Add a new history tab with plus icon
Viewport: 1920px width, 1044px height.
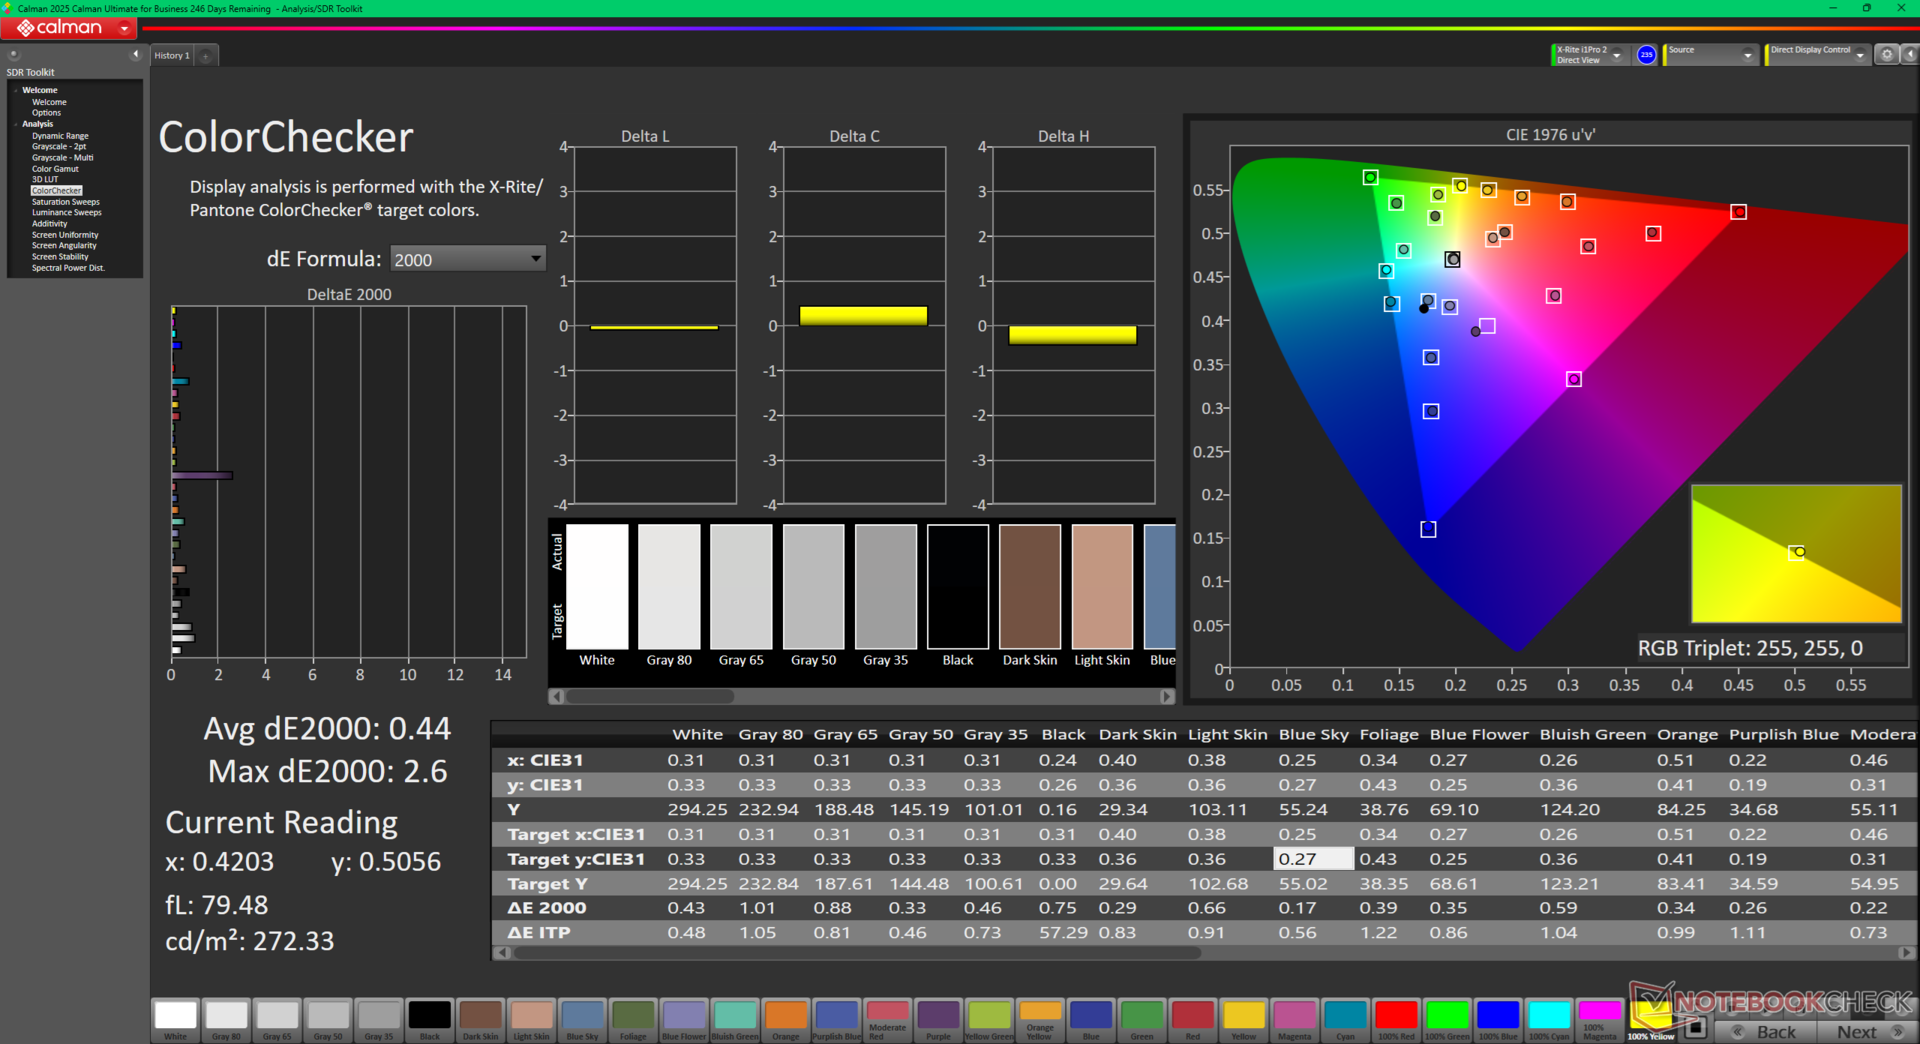(x=206, y=56)
